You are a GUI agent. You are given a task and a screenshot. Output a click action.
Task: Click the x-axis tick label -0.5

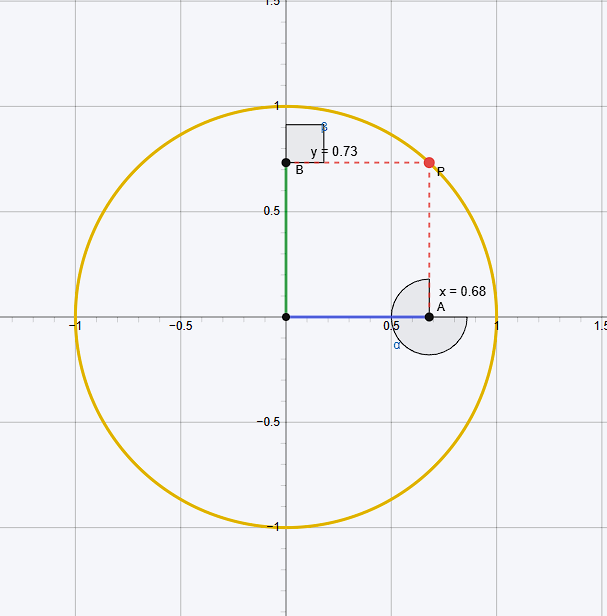[181, 326]
